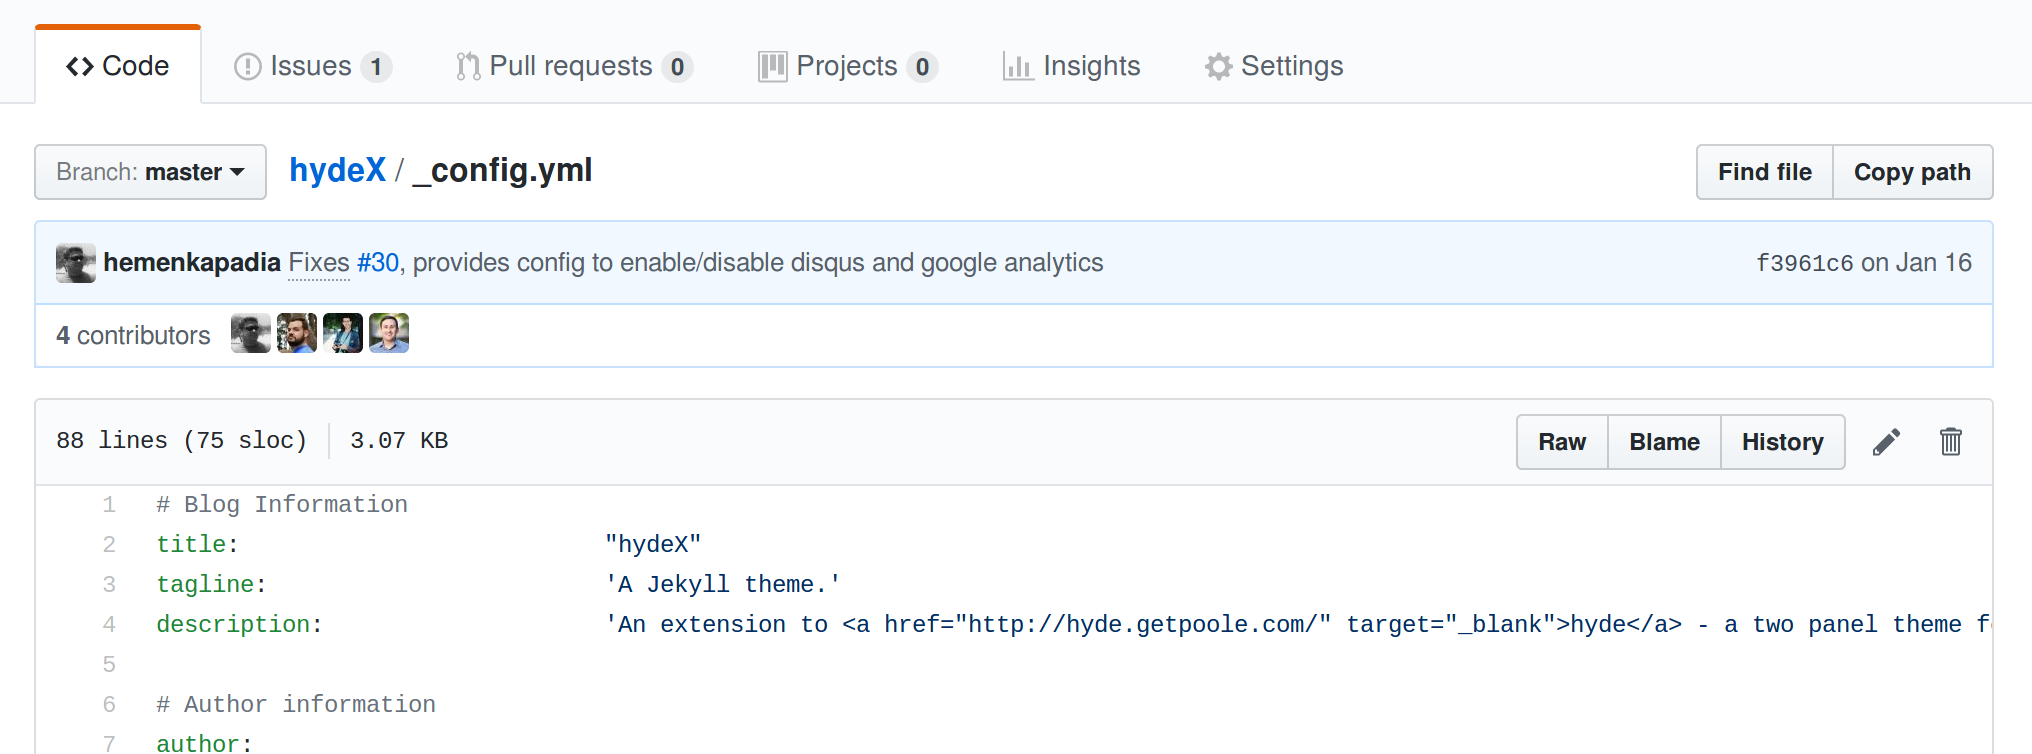The width and height of the screenshot is (2032, 754).
Task: Select line number 1
Action: click(109, 504)
